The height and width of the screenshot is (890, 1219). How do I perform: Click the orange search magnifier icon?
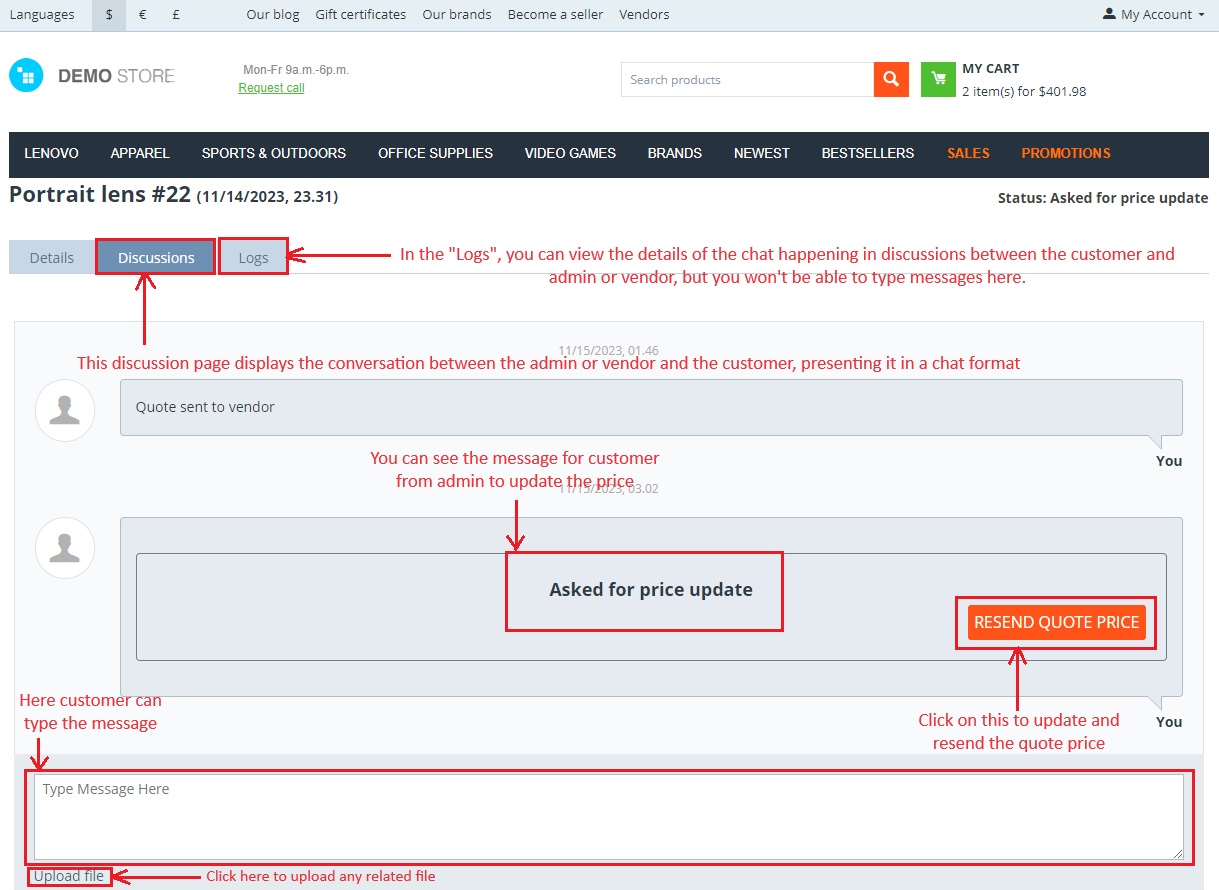[891, 79]
